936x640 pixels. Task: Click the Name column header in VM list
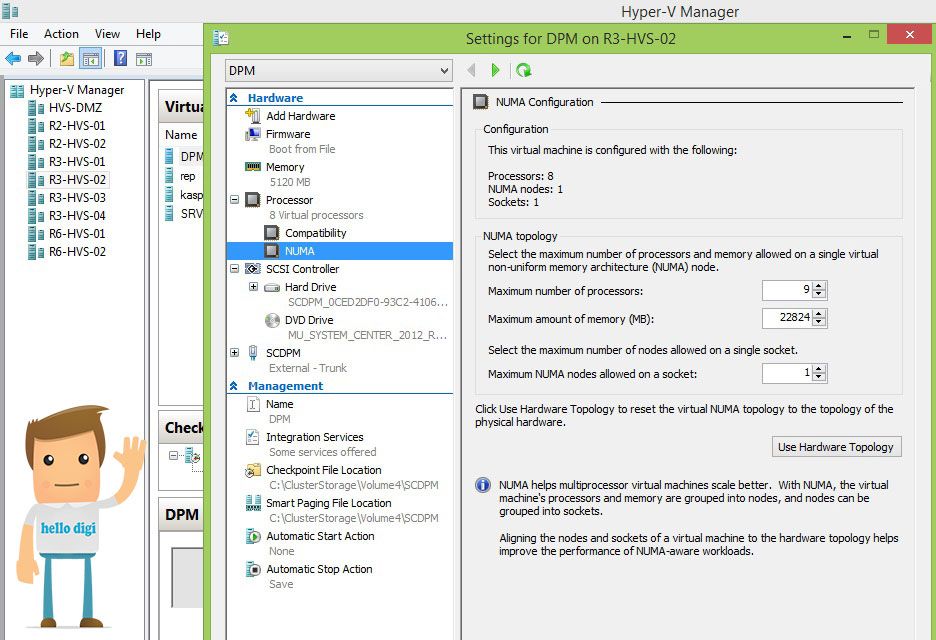(x=181, y=135)
